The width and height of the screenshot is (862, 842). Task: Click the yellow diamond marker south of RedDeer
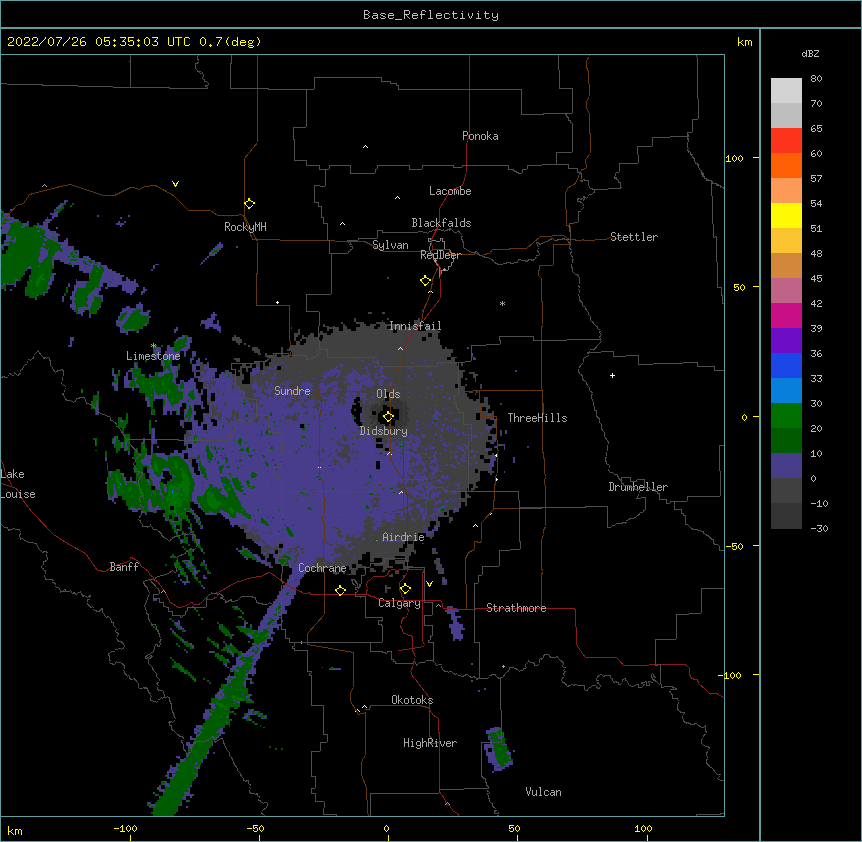[426, 281]
